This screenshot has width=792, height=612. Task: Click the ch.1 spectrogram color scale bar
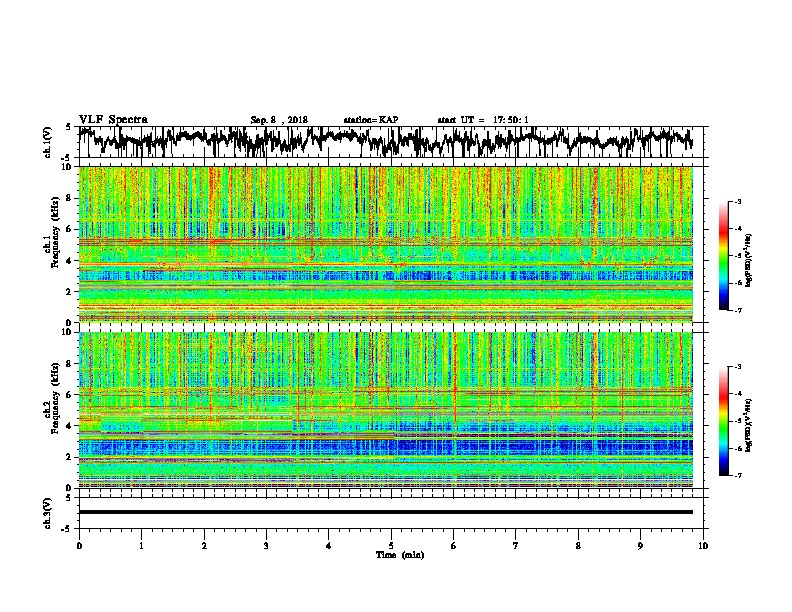click(723, 256)
